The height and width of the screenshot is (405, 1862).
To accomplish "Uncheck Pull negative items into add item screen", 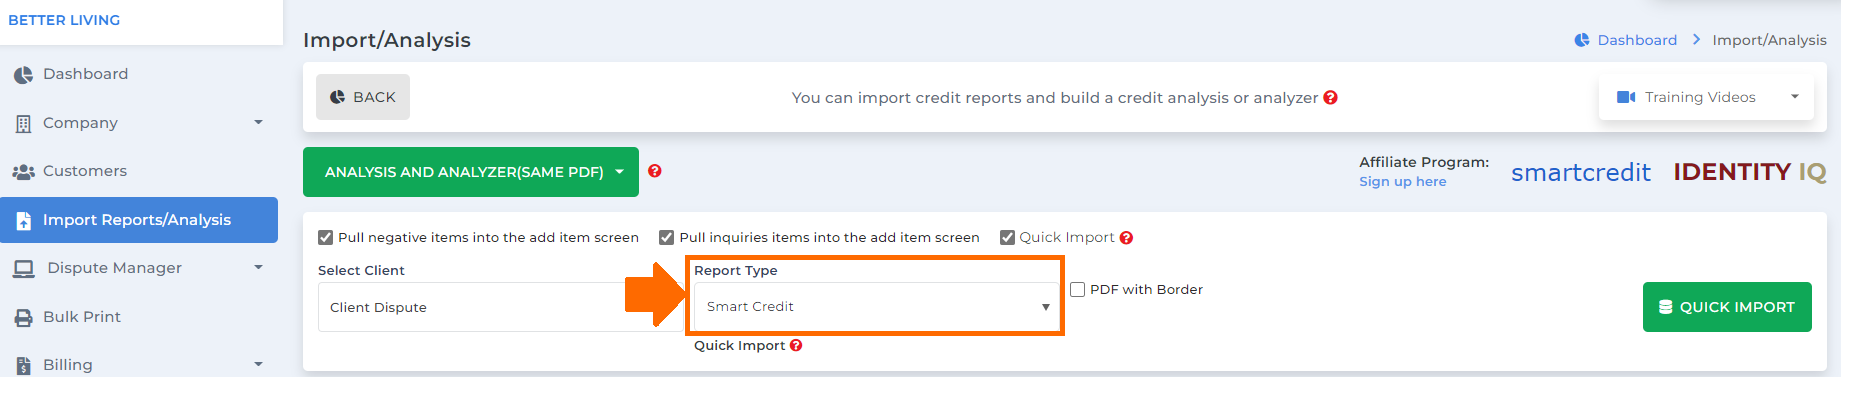I will pyautogui.click(x=325, y=238).
